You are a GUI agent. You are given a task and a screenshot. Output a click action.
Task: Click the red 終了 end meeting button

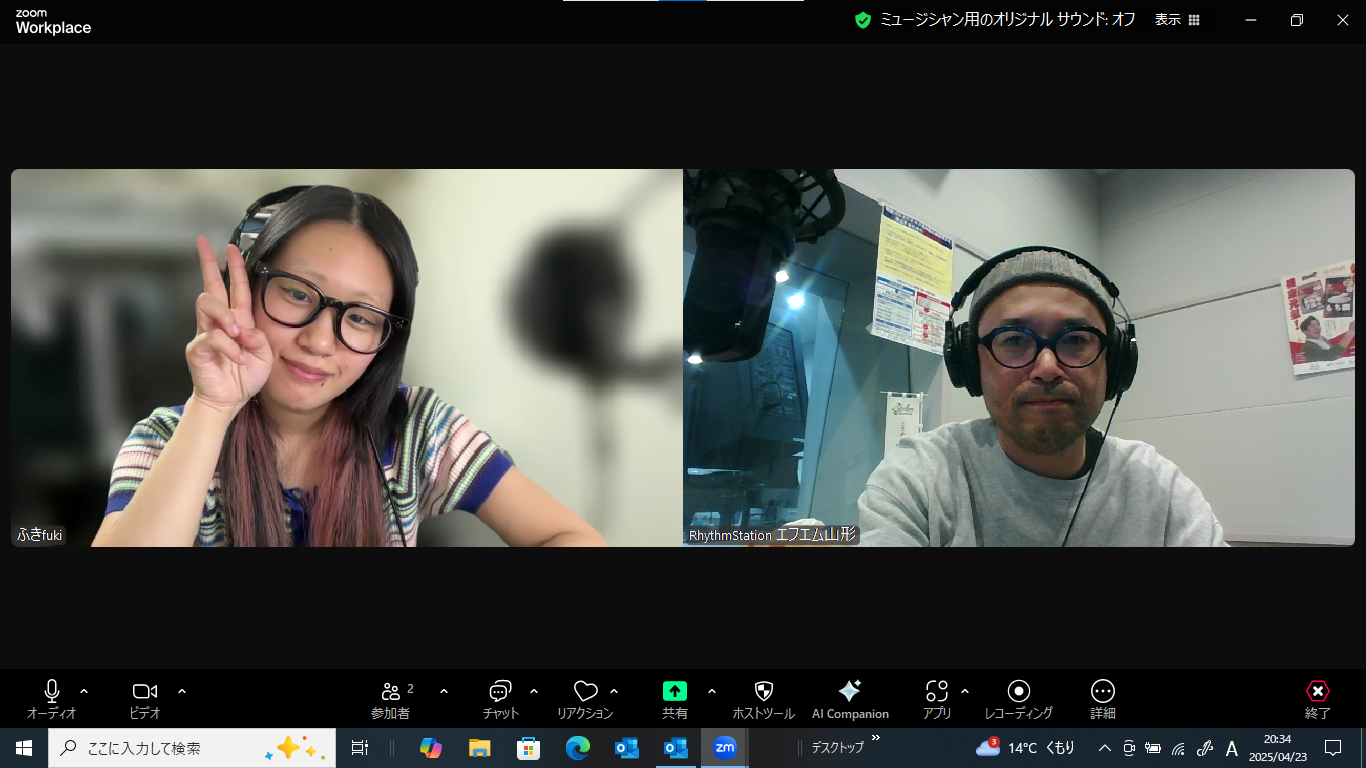point(1318,697)
